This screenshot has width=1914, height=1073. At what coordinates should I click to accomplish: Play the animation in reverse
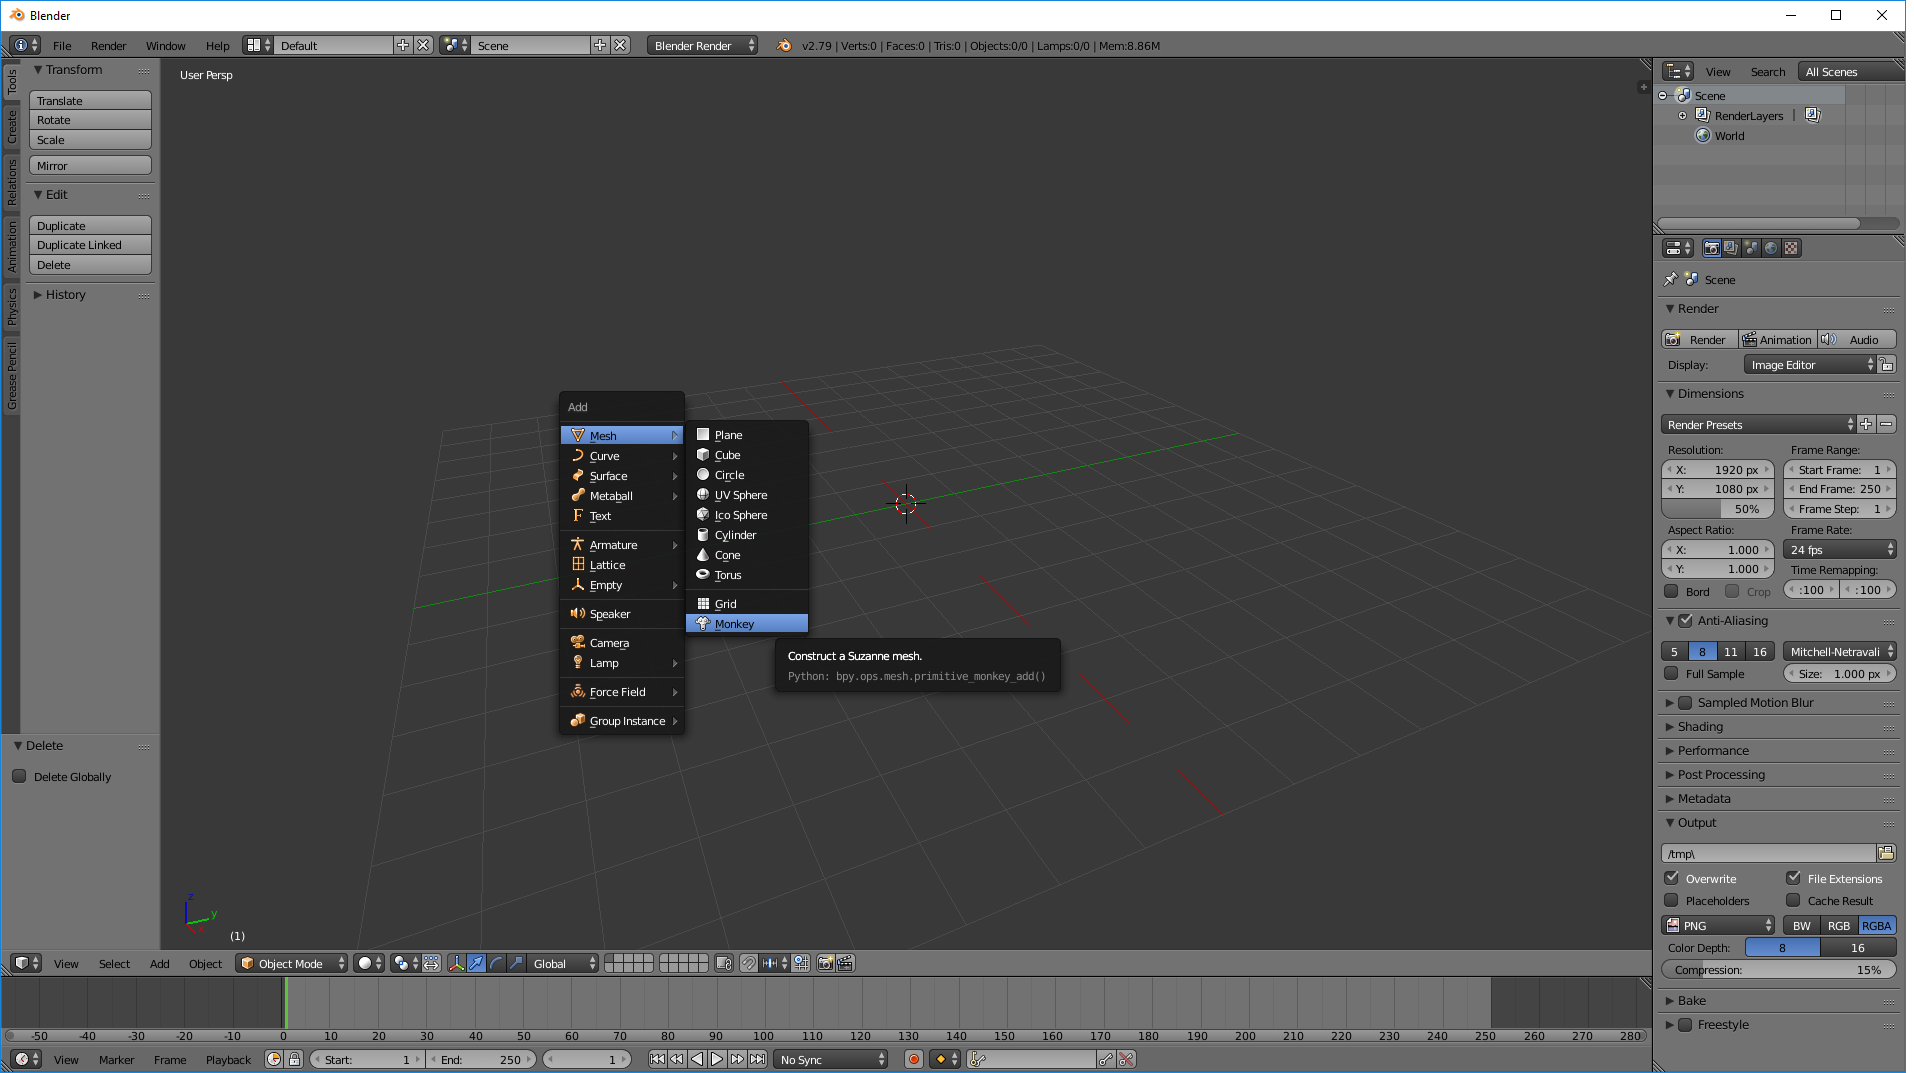point(697,1059)
